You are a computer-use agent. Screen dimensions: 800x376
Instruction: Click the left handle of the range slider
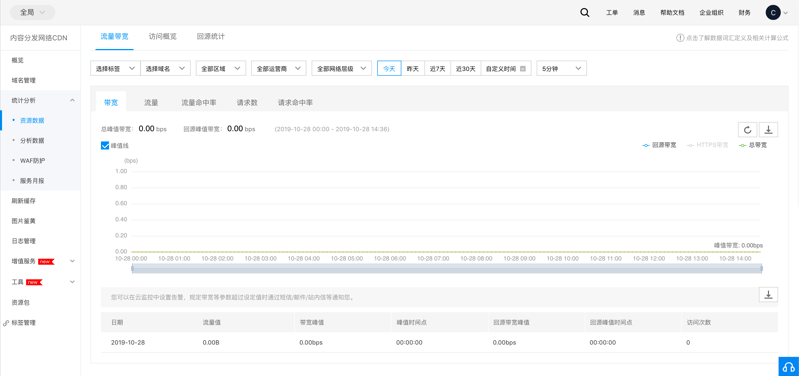[132, 268]
